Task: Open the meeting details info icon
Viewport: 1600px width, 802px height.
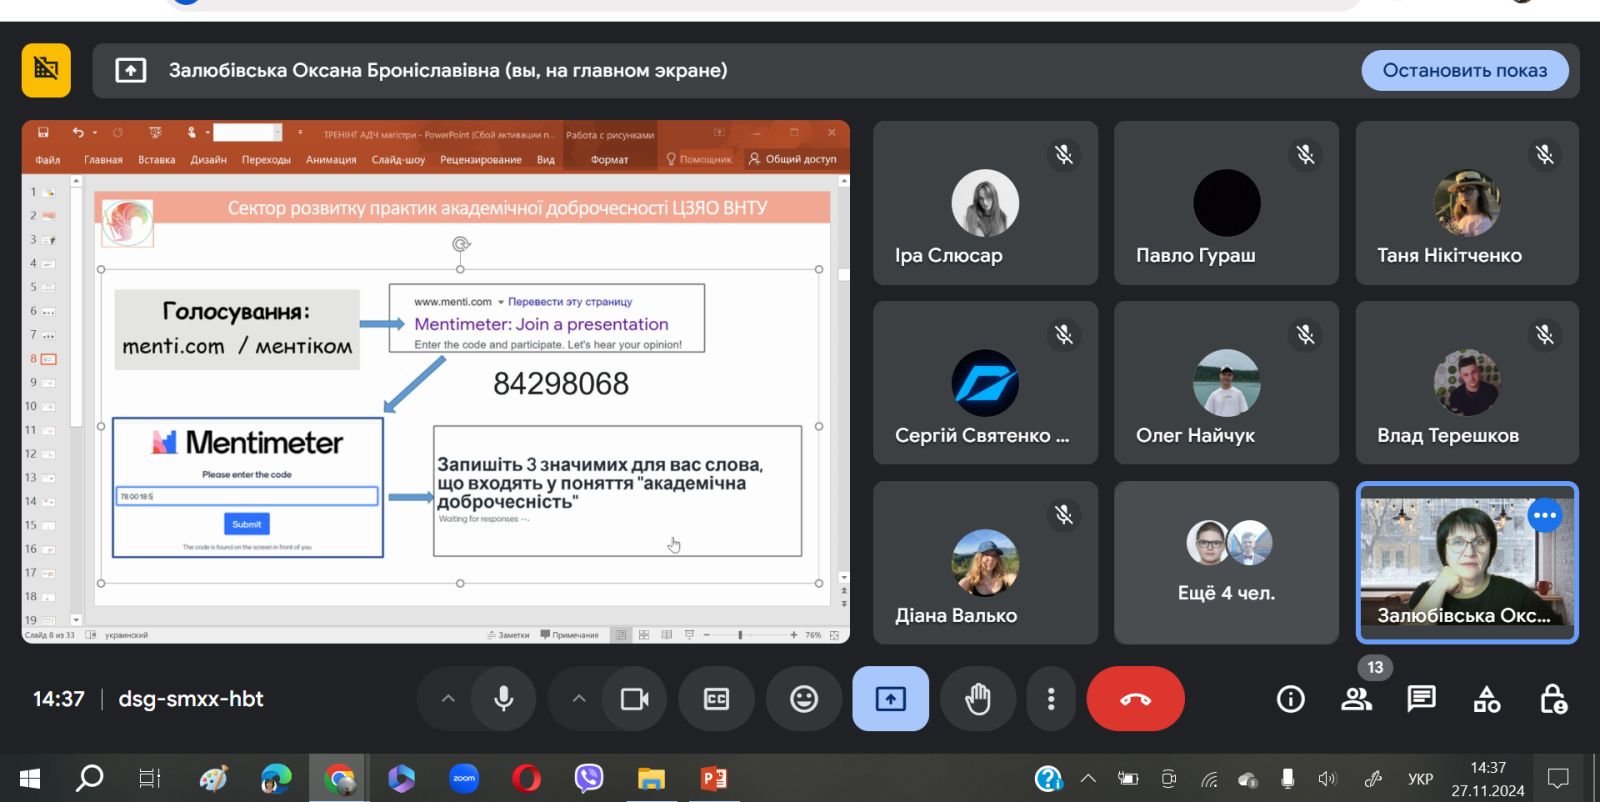Action: click(1290, 699)
